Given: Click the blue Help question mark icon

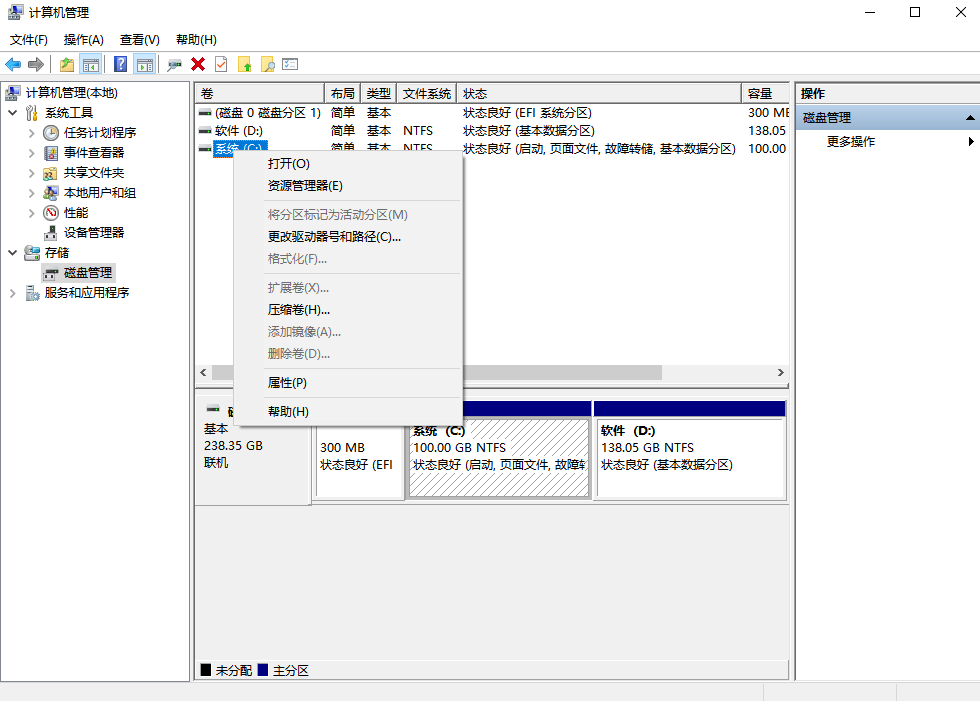Looking at the screenshot, I should (x=120, y=64).
